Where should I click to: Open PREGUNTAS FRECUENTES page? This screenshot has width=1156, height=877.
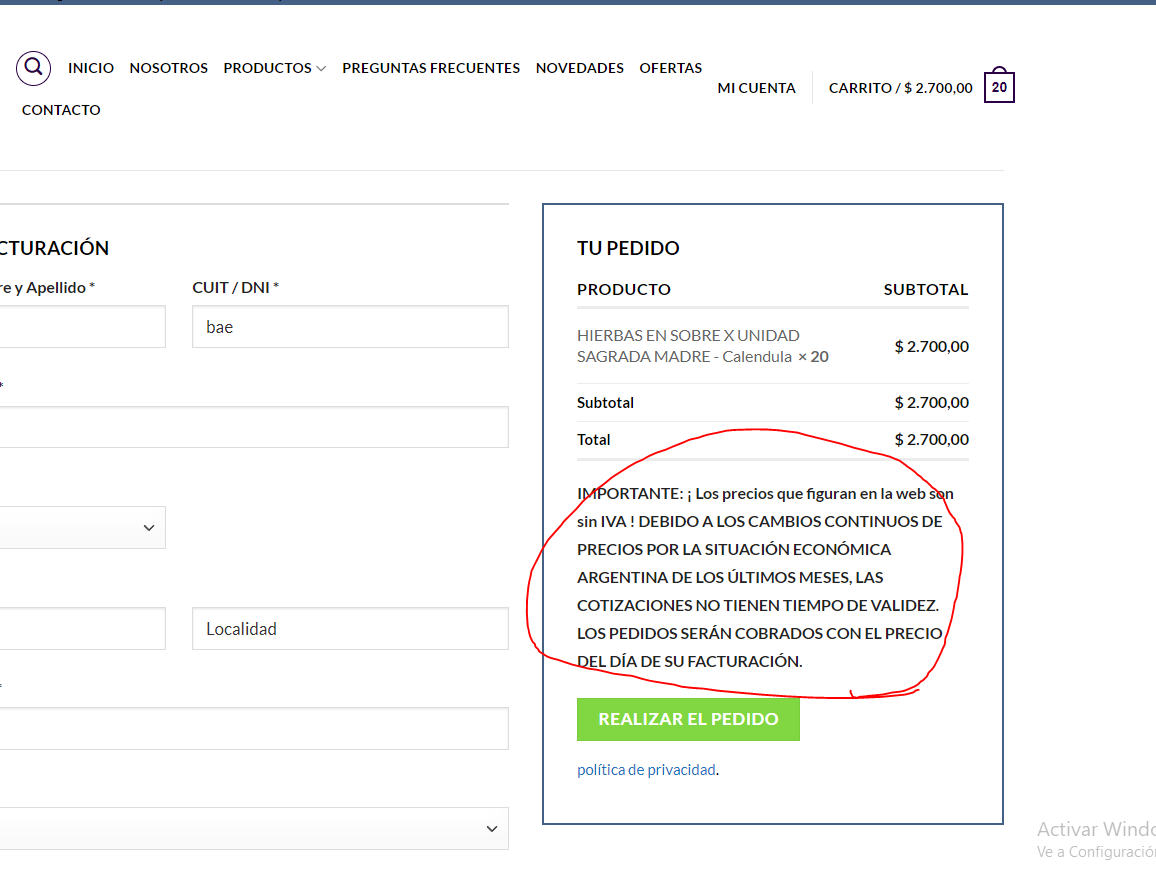click(x=431, y=68)
